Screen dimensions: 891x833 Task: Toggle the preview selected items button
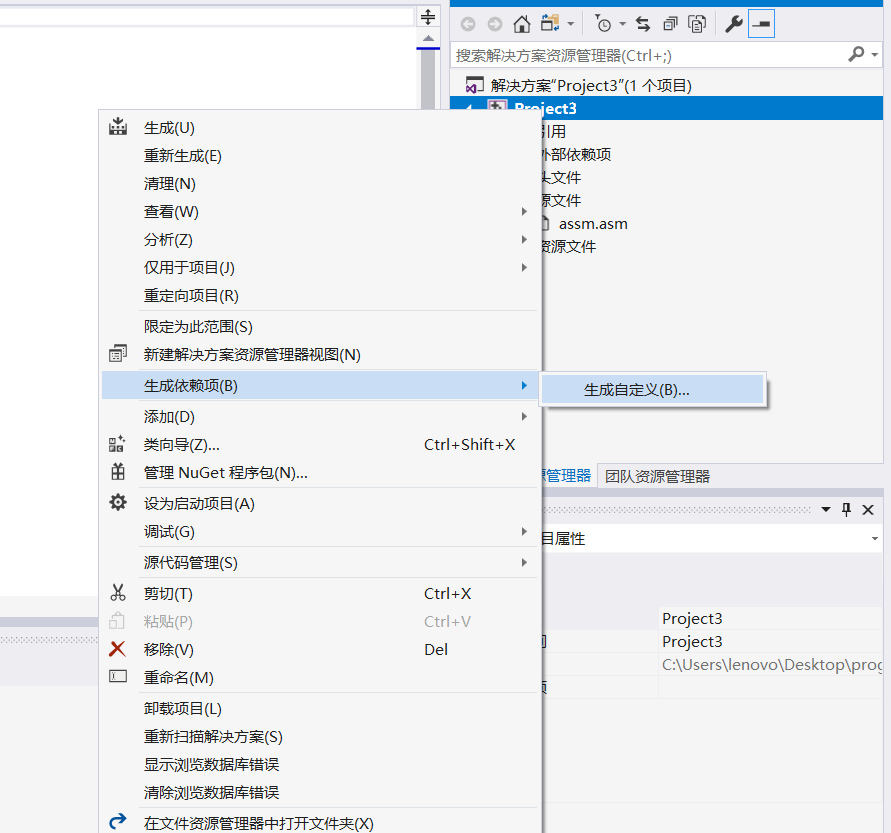(761, 24)
